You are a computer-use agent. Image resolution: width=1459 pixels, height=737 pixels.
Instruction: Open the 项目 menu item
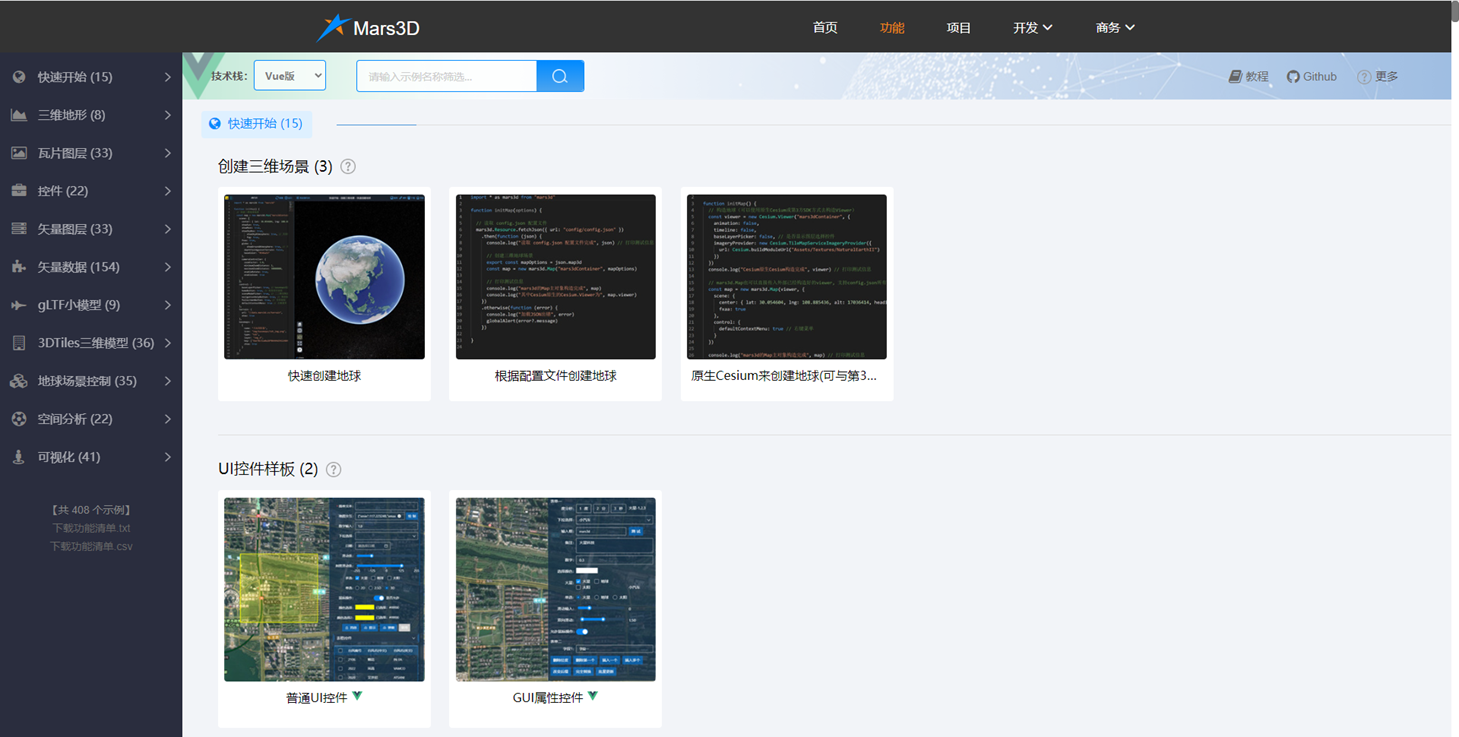959,28
